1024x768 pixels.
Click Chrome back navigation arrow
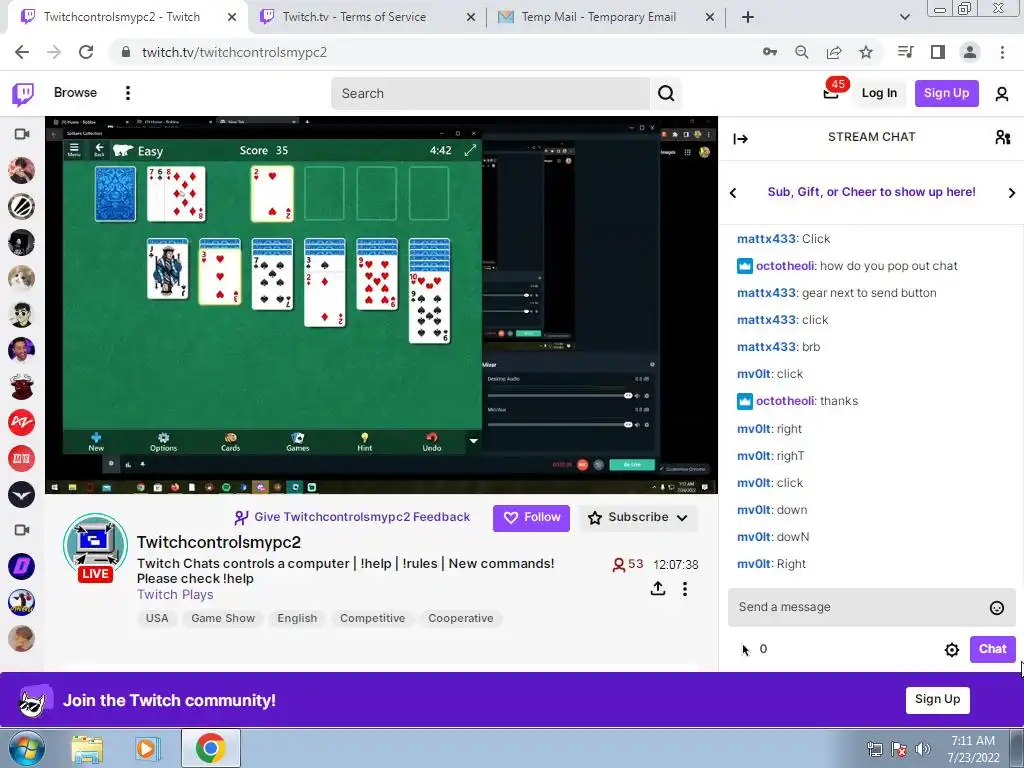pyautogui.click(x=22, y=52)
